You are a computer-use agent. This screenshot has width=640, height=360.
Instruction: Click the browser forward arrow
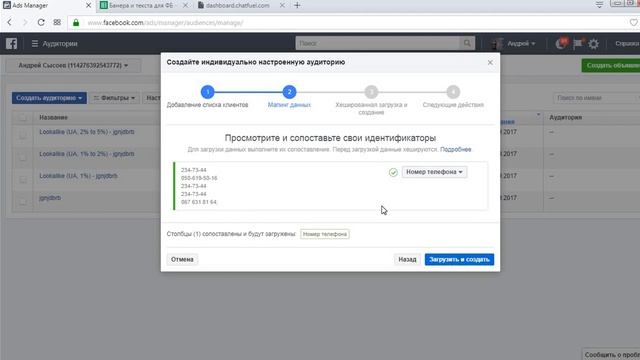tap(25, 22)
